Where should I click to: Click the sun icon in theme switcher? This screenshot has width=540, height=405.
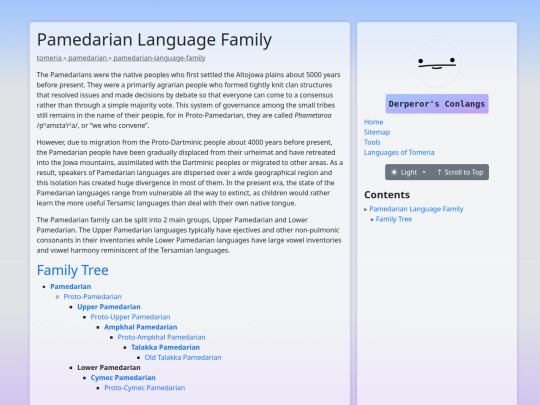(394, 172)
